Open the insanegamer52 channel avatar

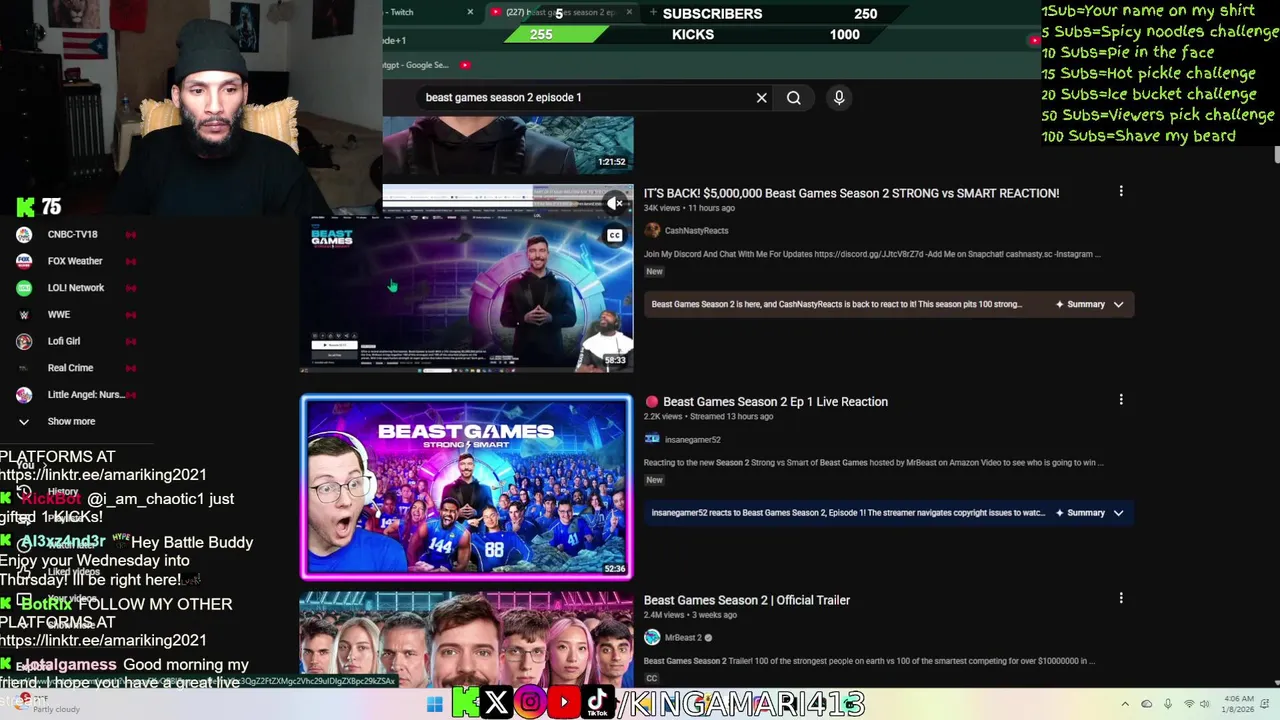point(652,439)
